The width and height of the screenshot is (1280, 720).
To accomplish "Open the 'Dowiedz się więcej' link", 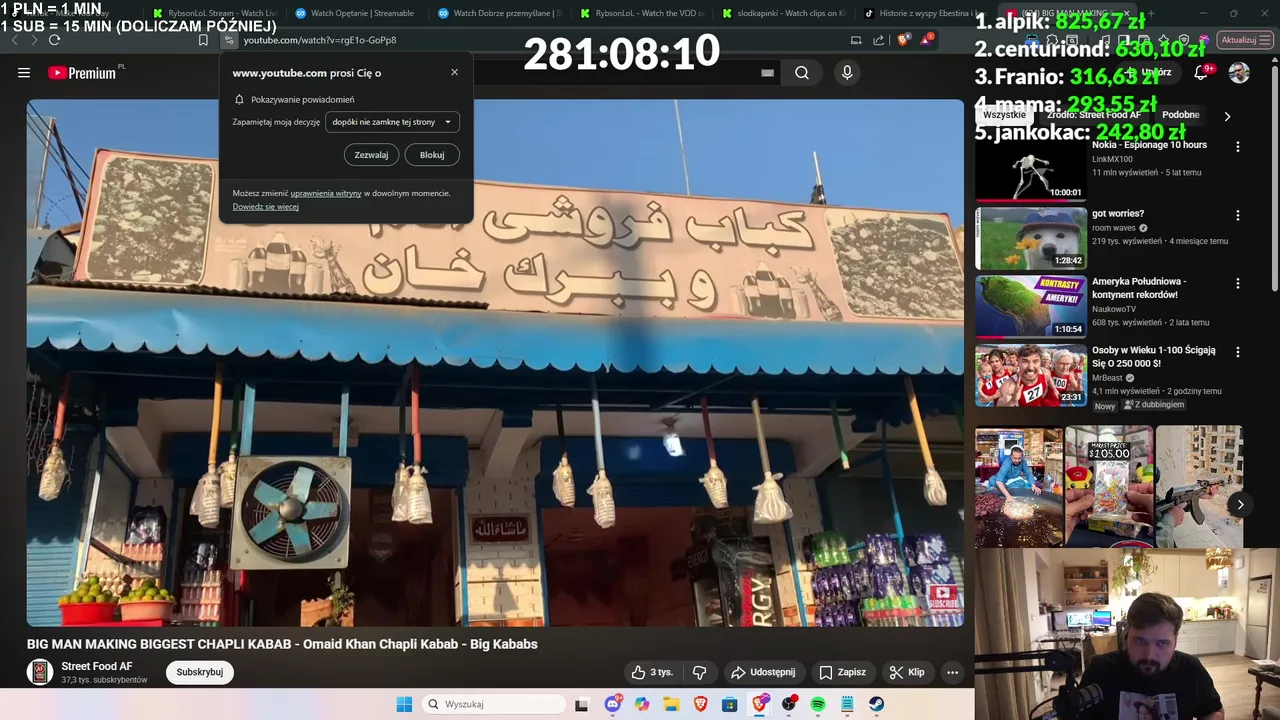I will click(x=266, y=207).
